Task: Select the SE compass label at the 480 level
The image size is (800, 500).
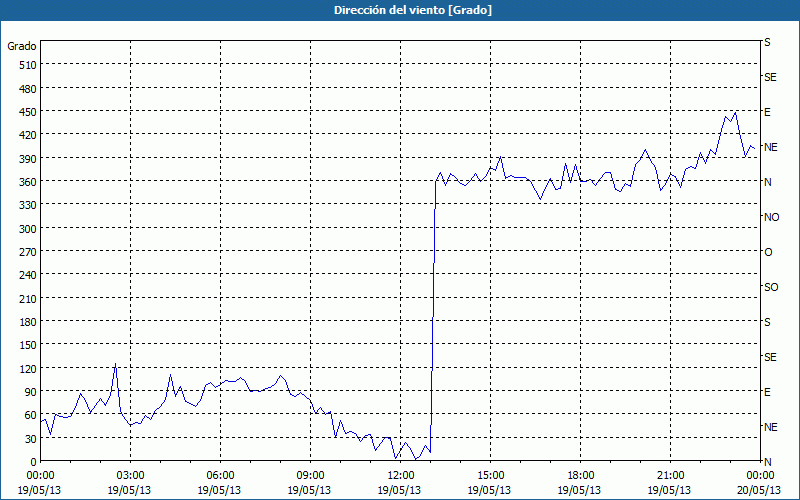Action: pos(770,78)
